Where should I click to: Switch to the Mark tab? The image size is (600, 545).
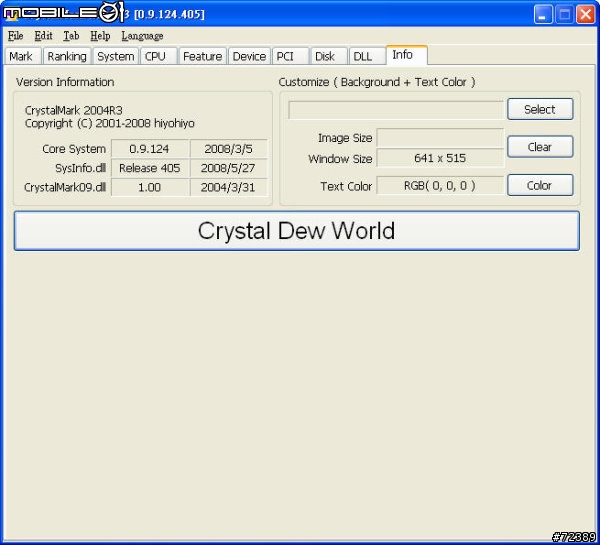coord(23,56)
